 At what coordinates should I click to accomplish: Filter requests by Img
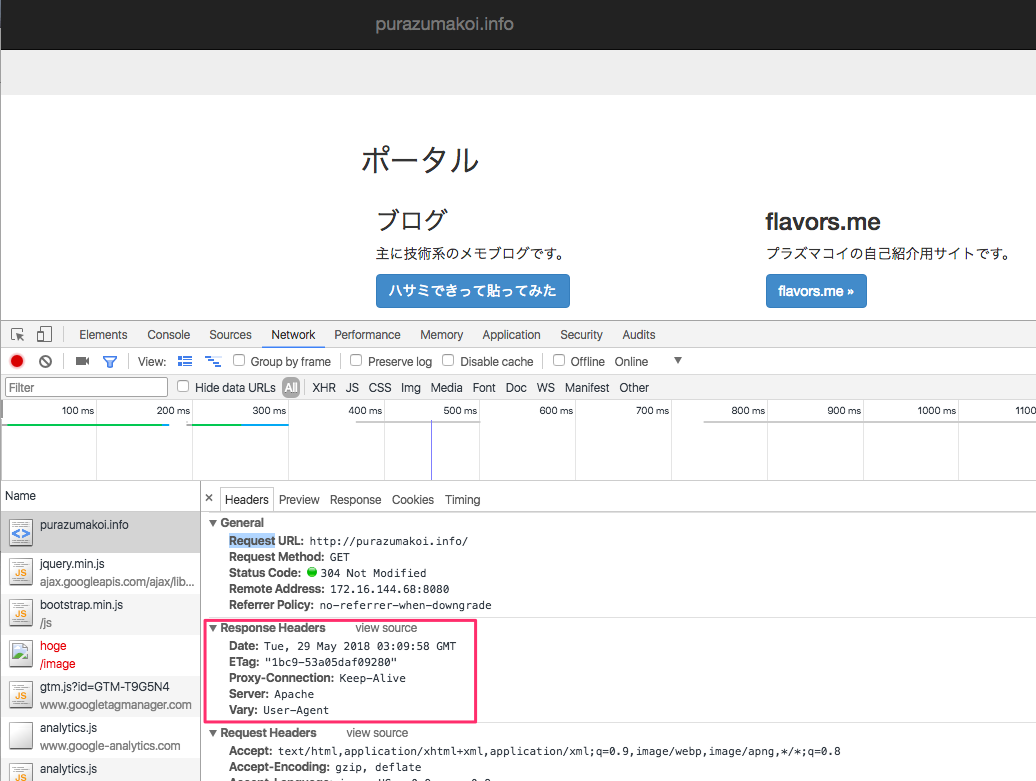411,388
